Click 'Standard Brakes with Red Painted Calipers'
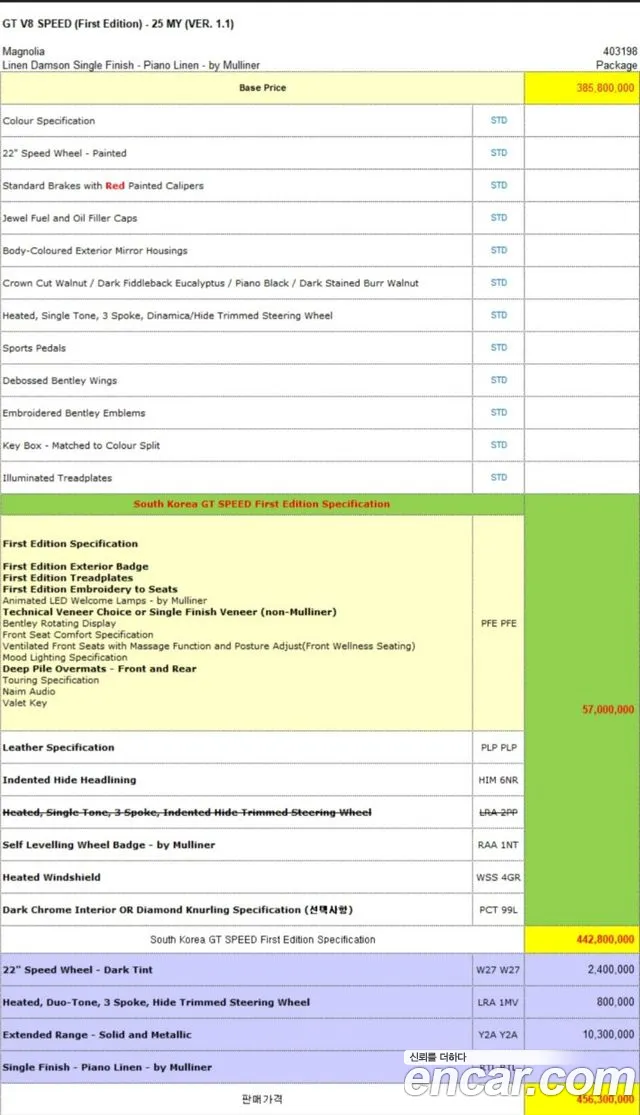Image resolution: width=640 pixels, height=1115 pixels. coord(103,186)
